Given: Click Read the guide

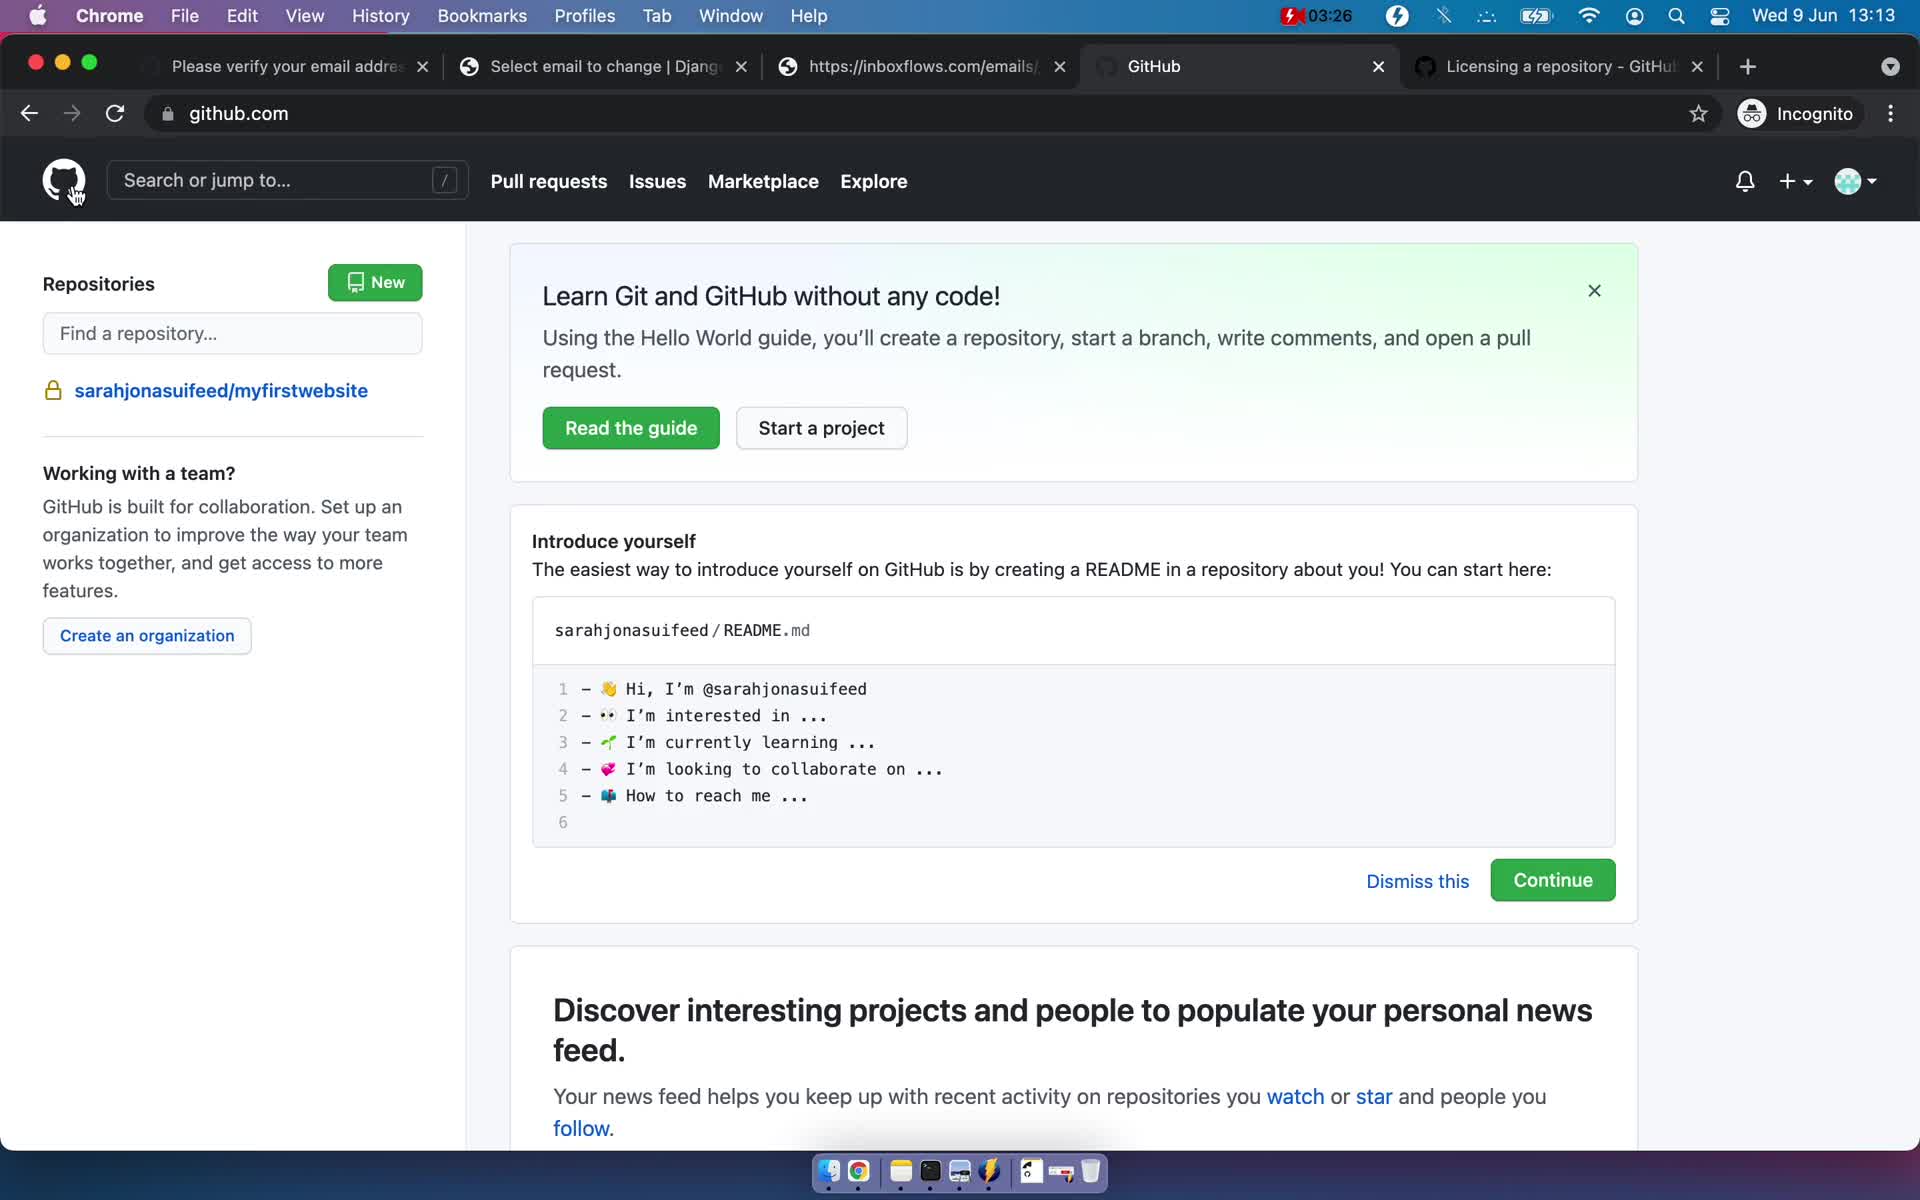Looking at the screenshot, I should point(631,428).
